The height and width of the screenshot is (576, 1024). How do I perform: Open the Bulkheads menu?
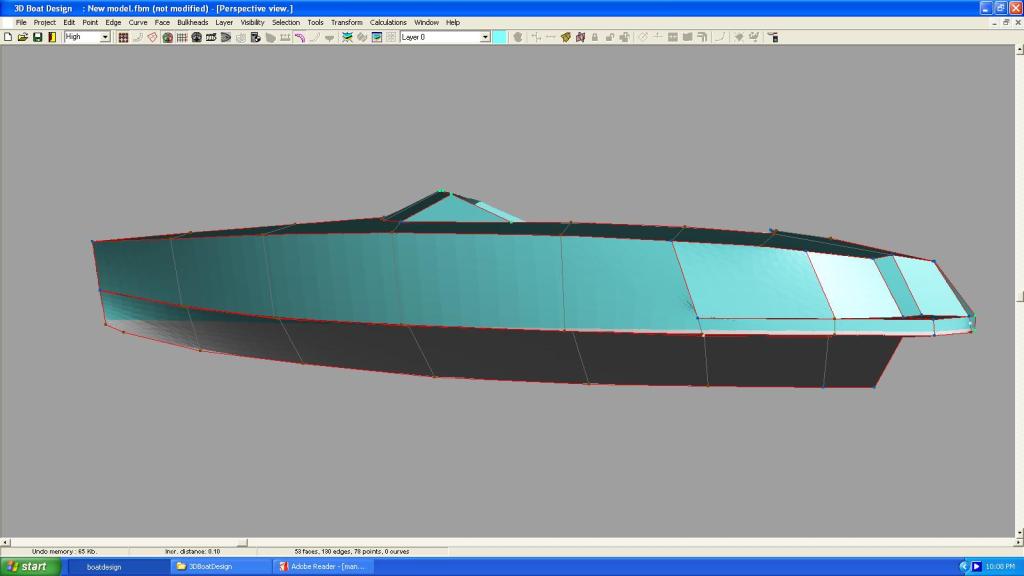(x=193, y=22)
